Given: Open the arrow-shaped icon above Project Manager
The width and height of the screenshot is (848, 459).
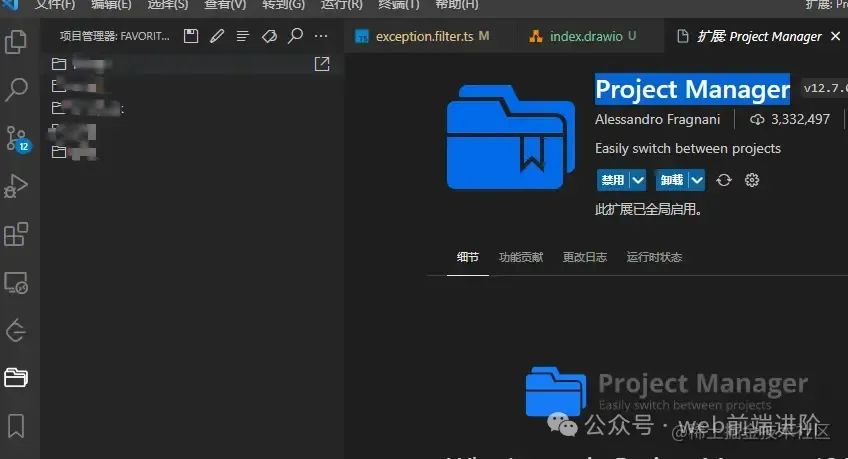Looking at the screenshot, I should point(16,330).
